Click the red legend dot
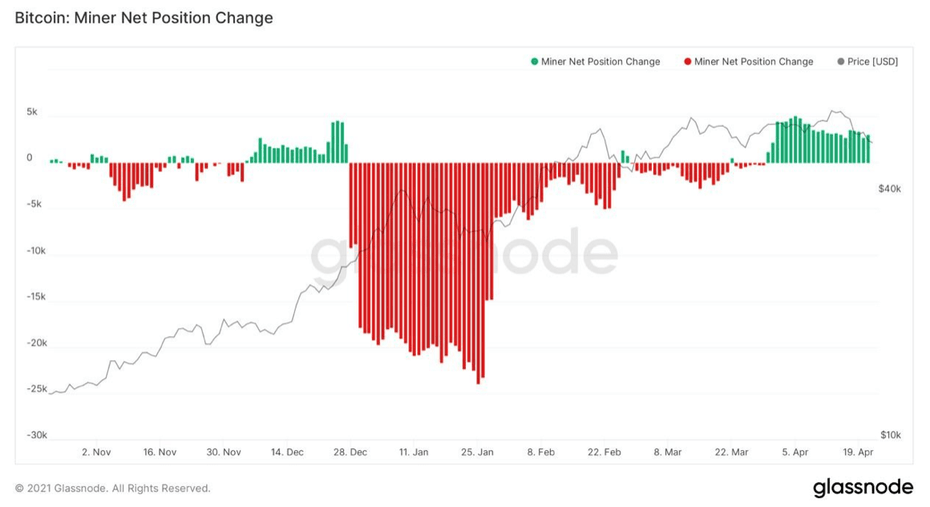 [687, 62]
